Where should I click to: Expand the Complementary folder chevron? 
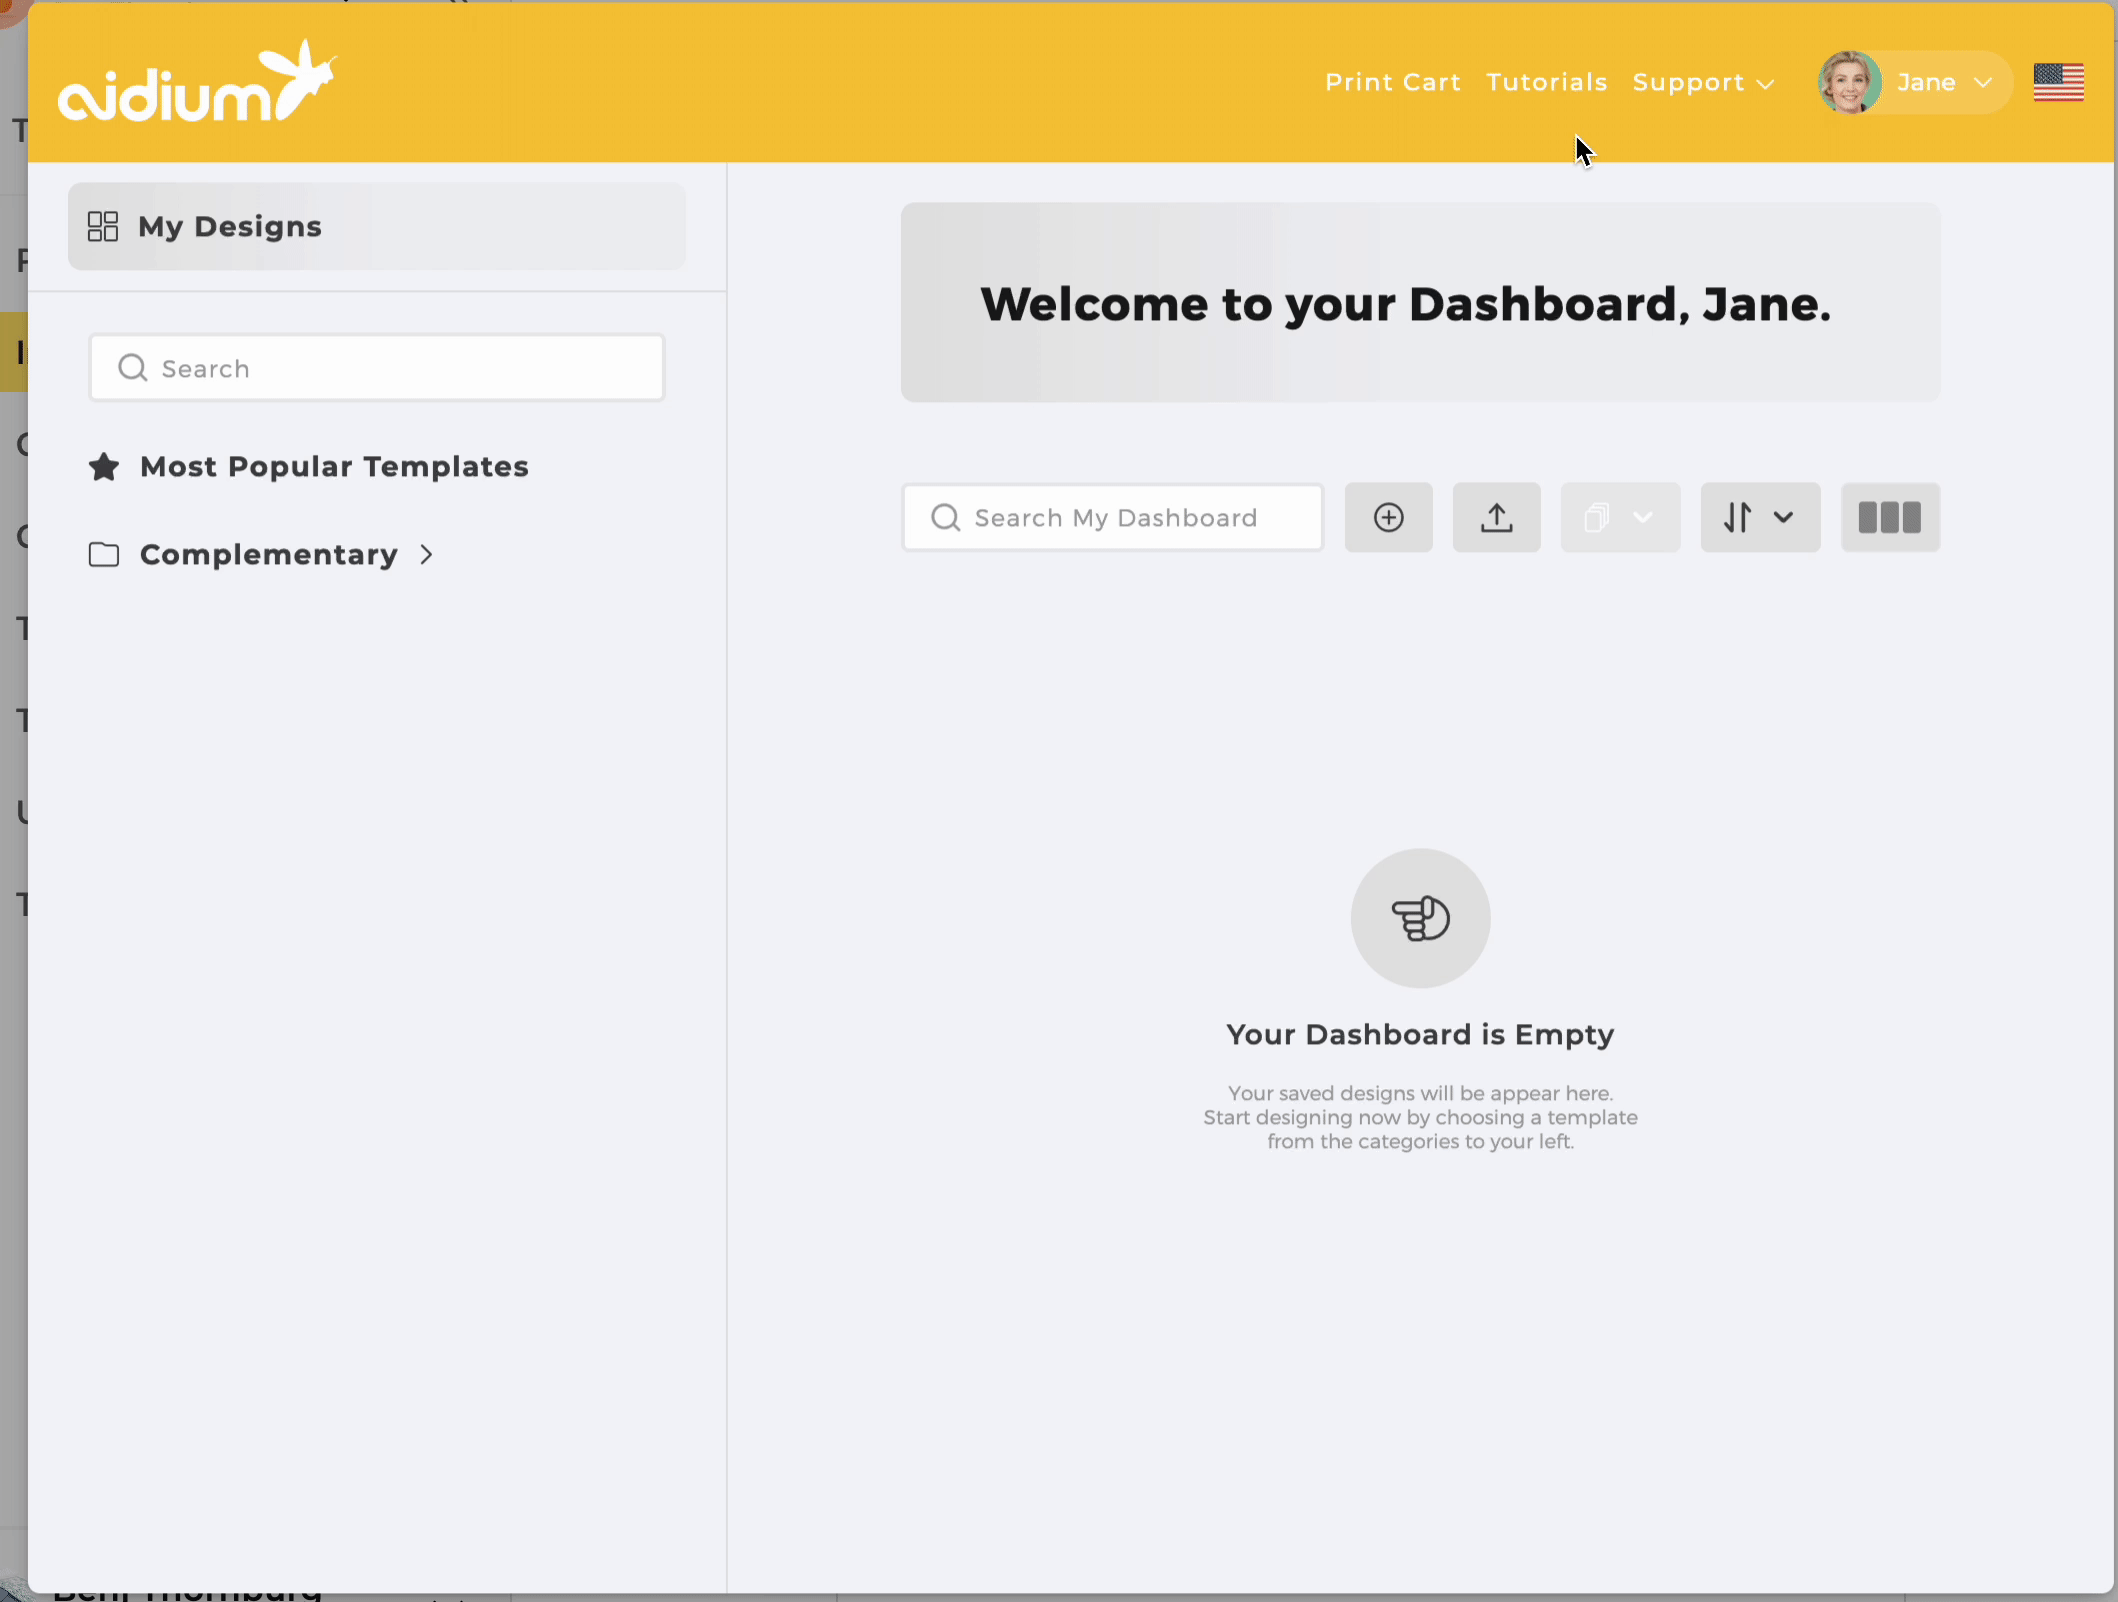click(427, 554)
